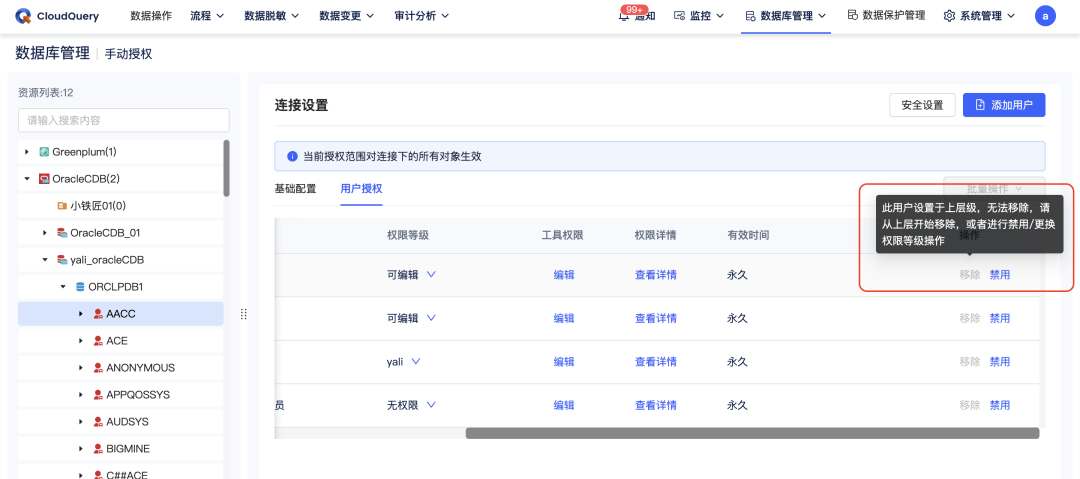Click the 安全设置 button

tap(922, 105)
